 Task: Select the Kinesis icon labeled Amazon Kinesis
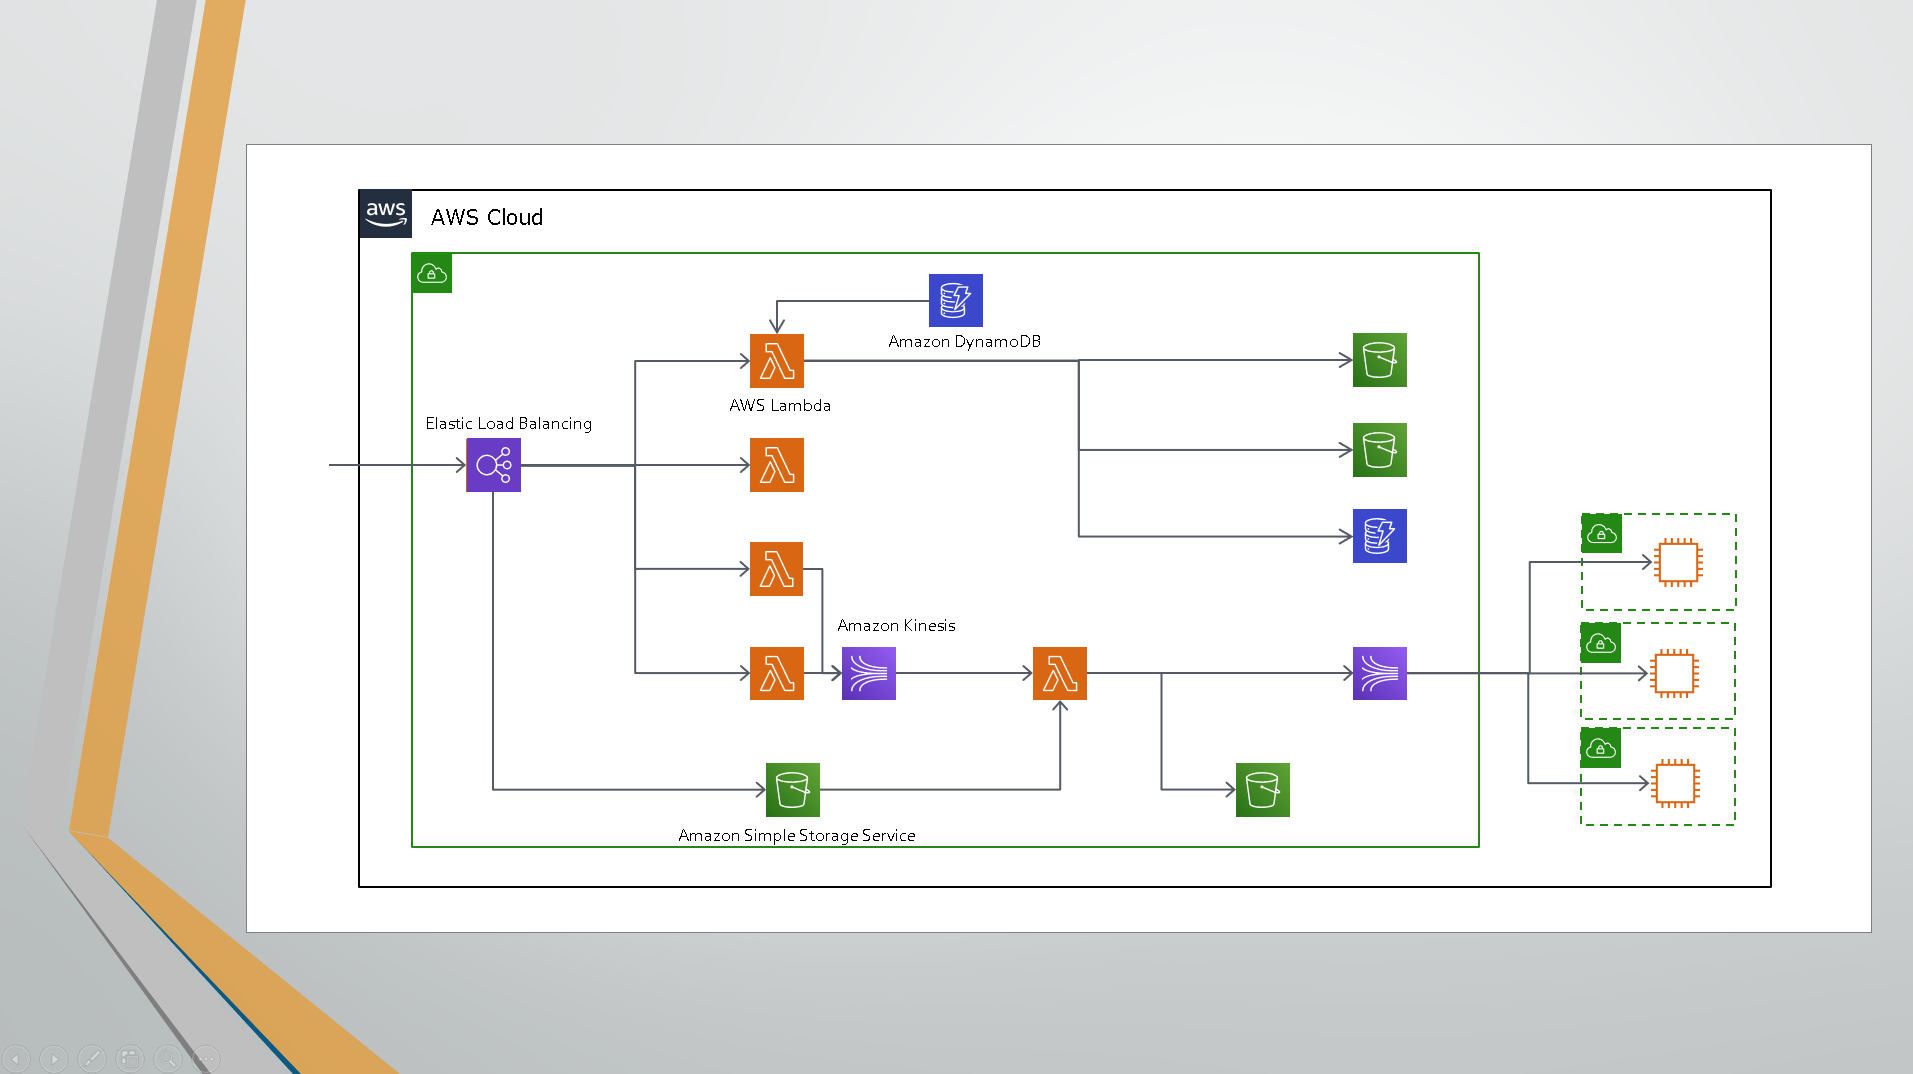click(x=869, y=673)
